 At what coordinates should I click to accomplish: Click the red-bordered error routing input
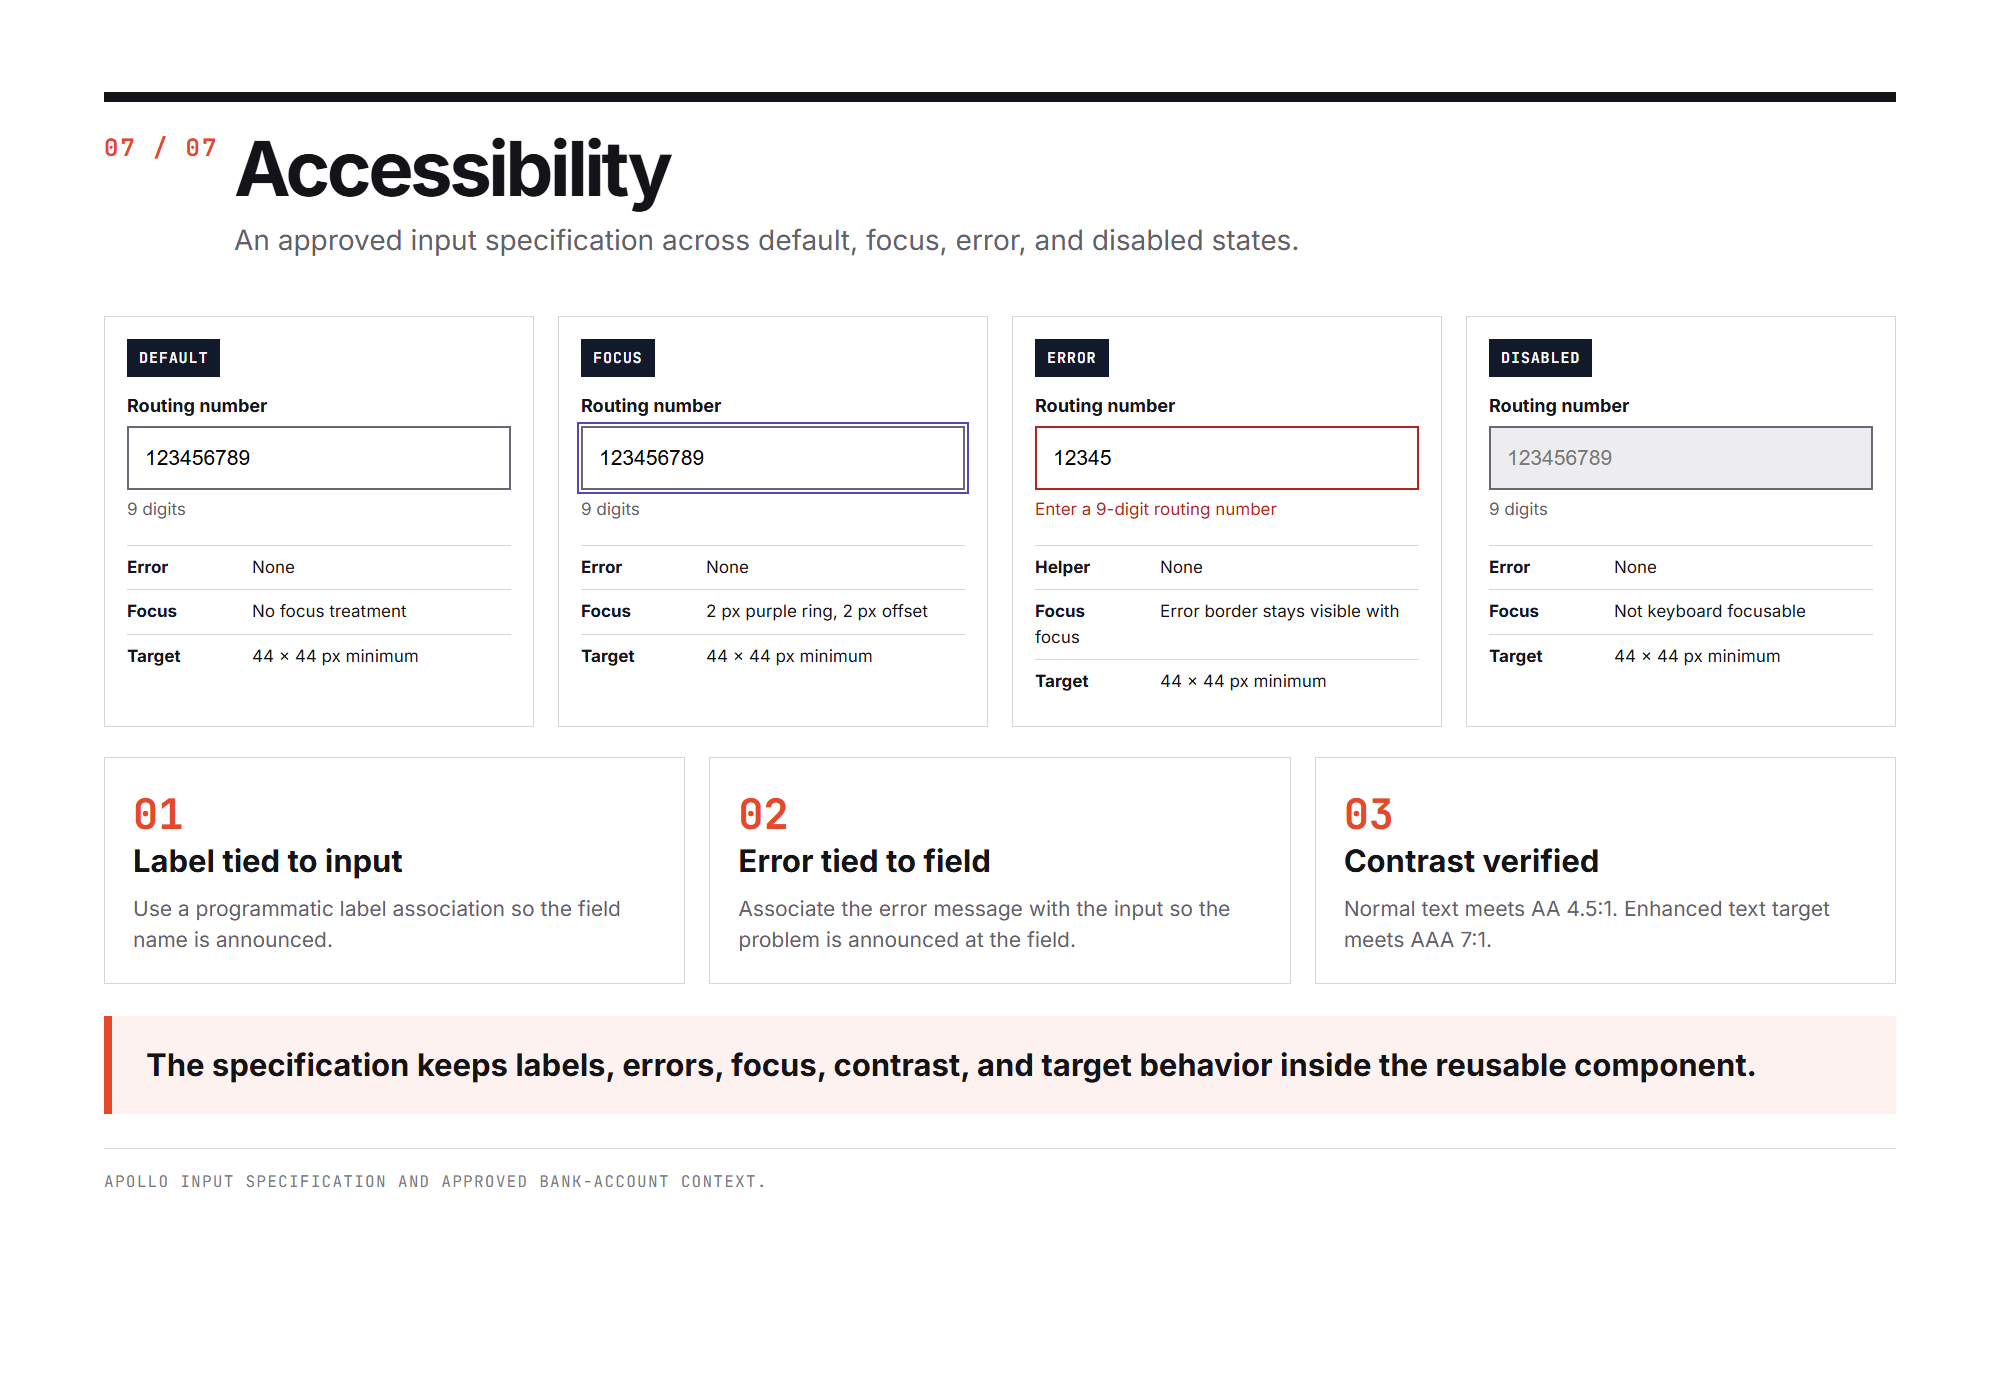[1226, 458]
